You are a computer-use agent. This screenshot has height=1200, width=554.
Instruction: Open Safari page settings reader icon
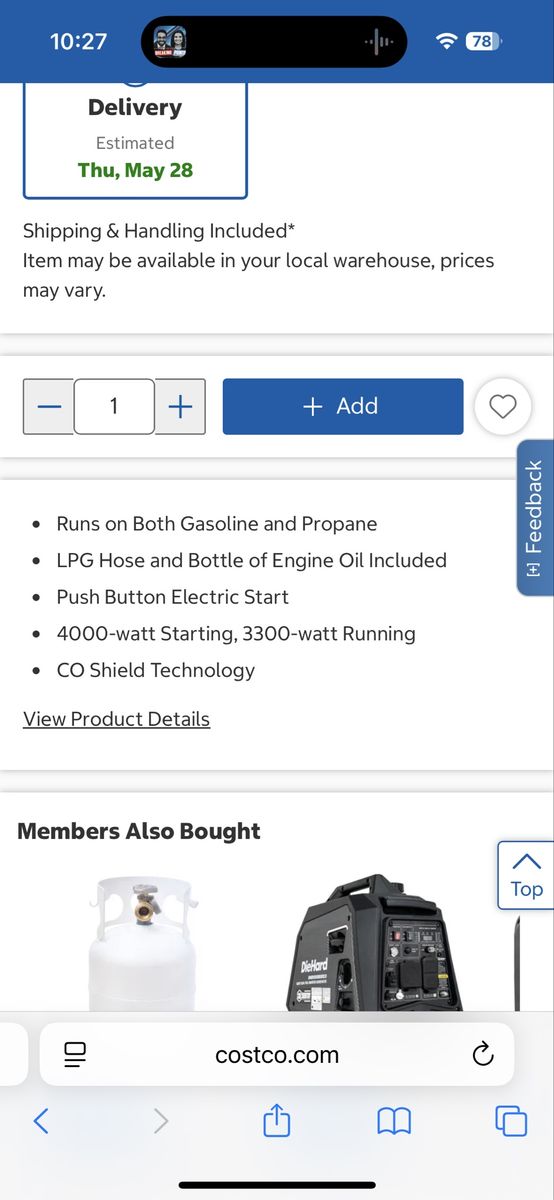[75, 1054]
